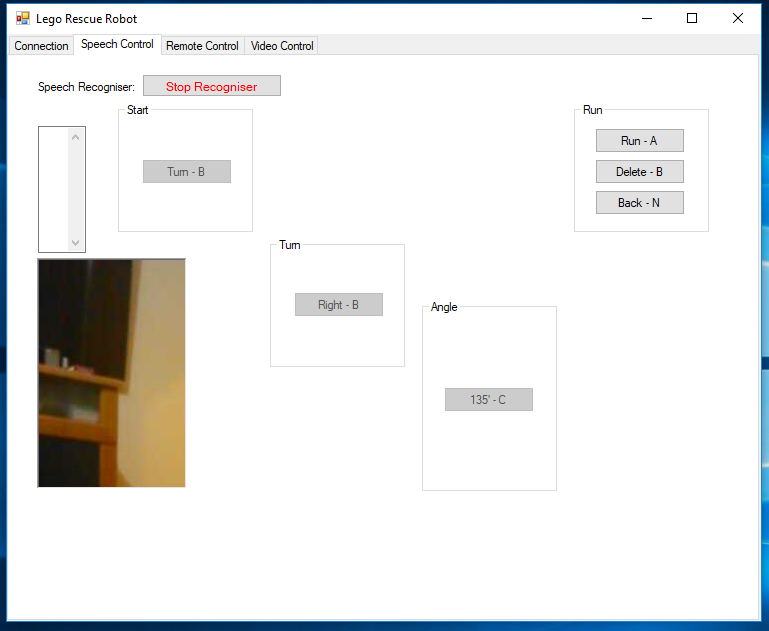The width and height of the screenshot is (769, 631).
Task: Switch to the Connection tab
Action: (41, 46)
